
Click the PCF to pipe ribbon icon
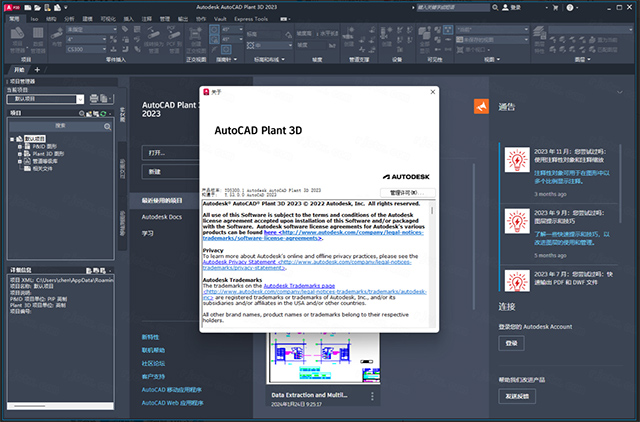(174, 39)
